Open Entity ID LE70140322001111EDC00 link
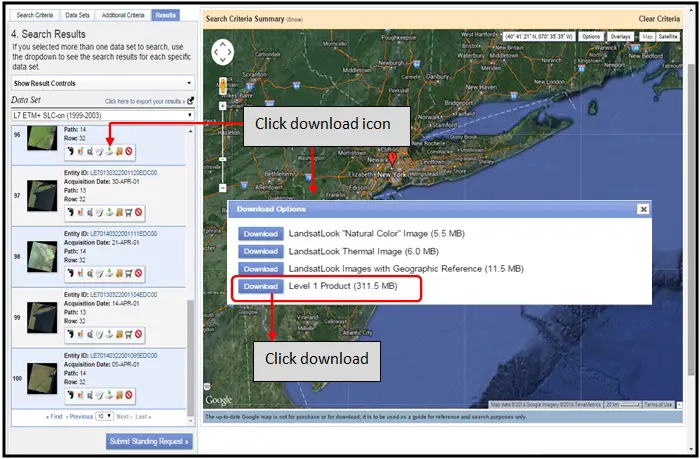 coord(124,234)
